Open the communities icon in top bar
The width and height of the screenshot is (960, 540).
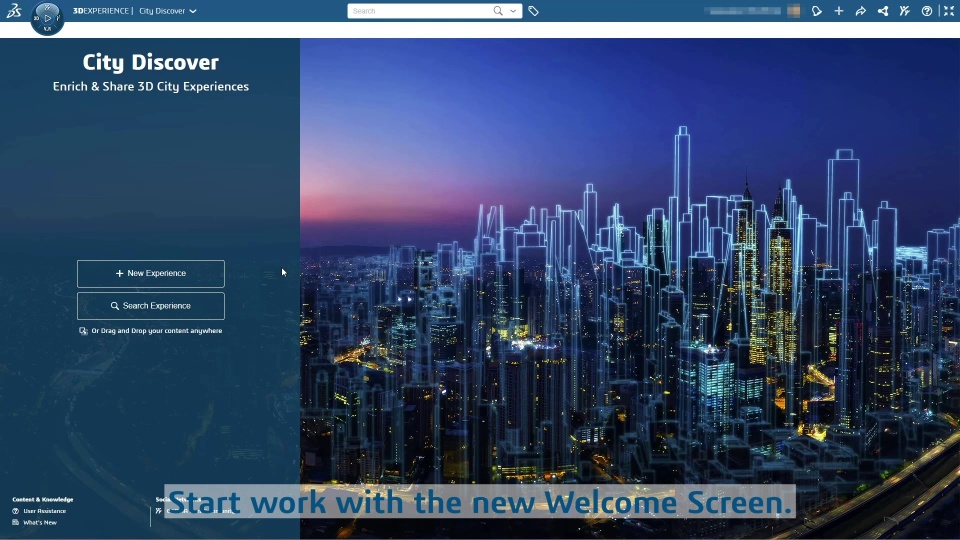click(905, 11)
